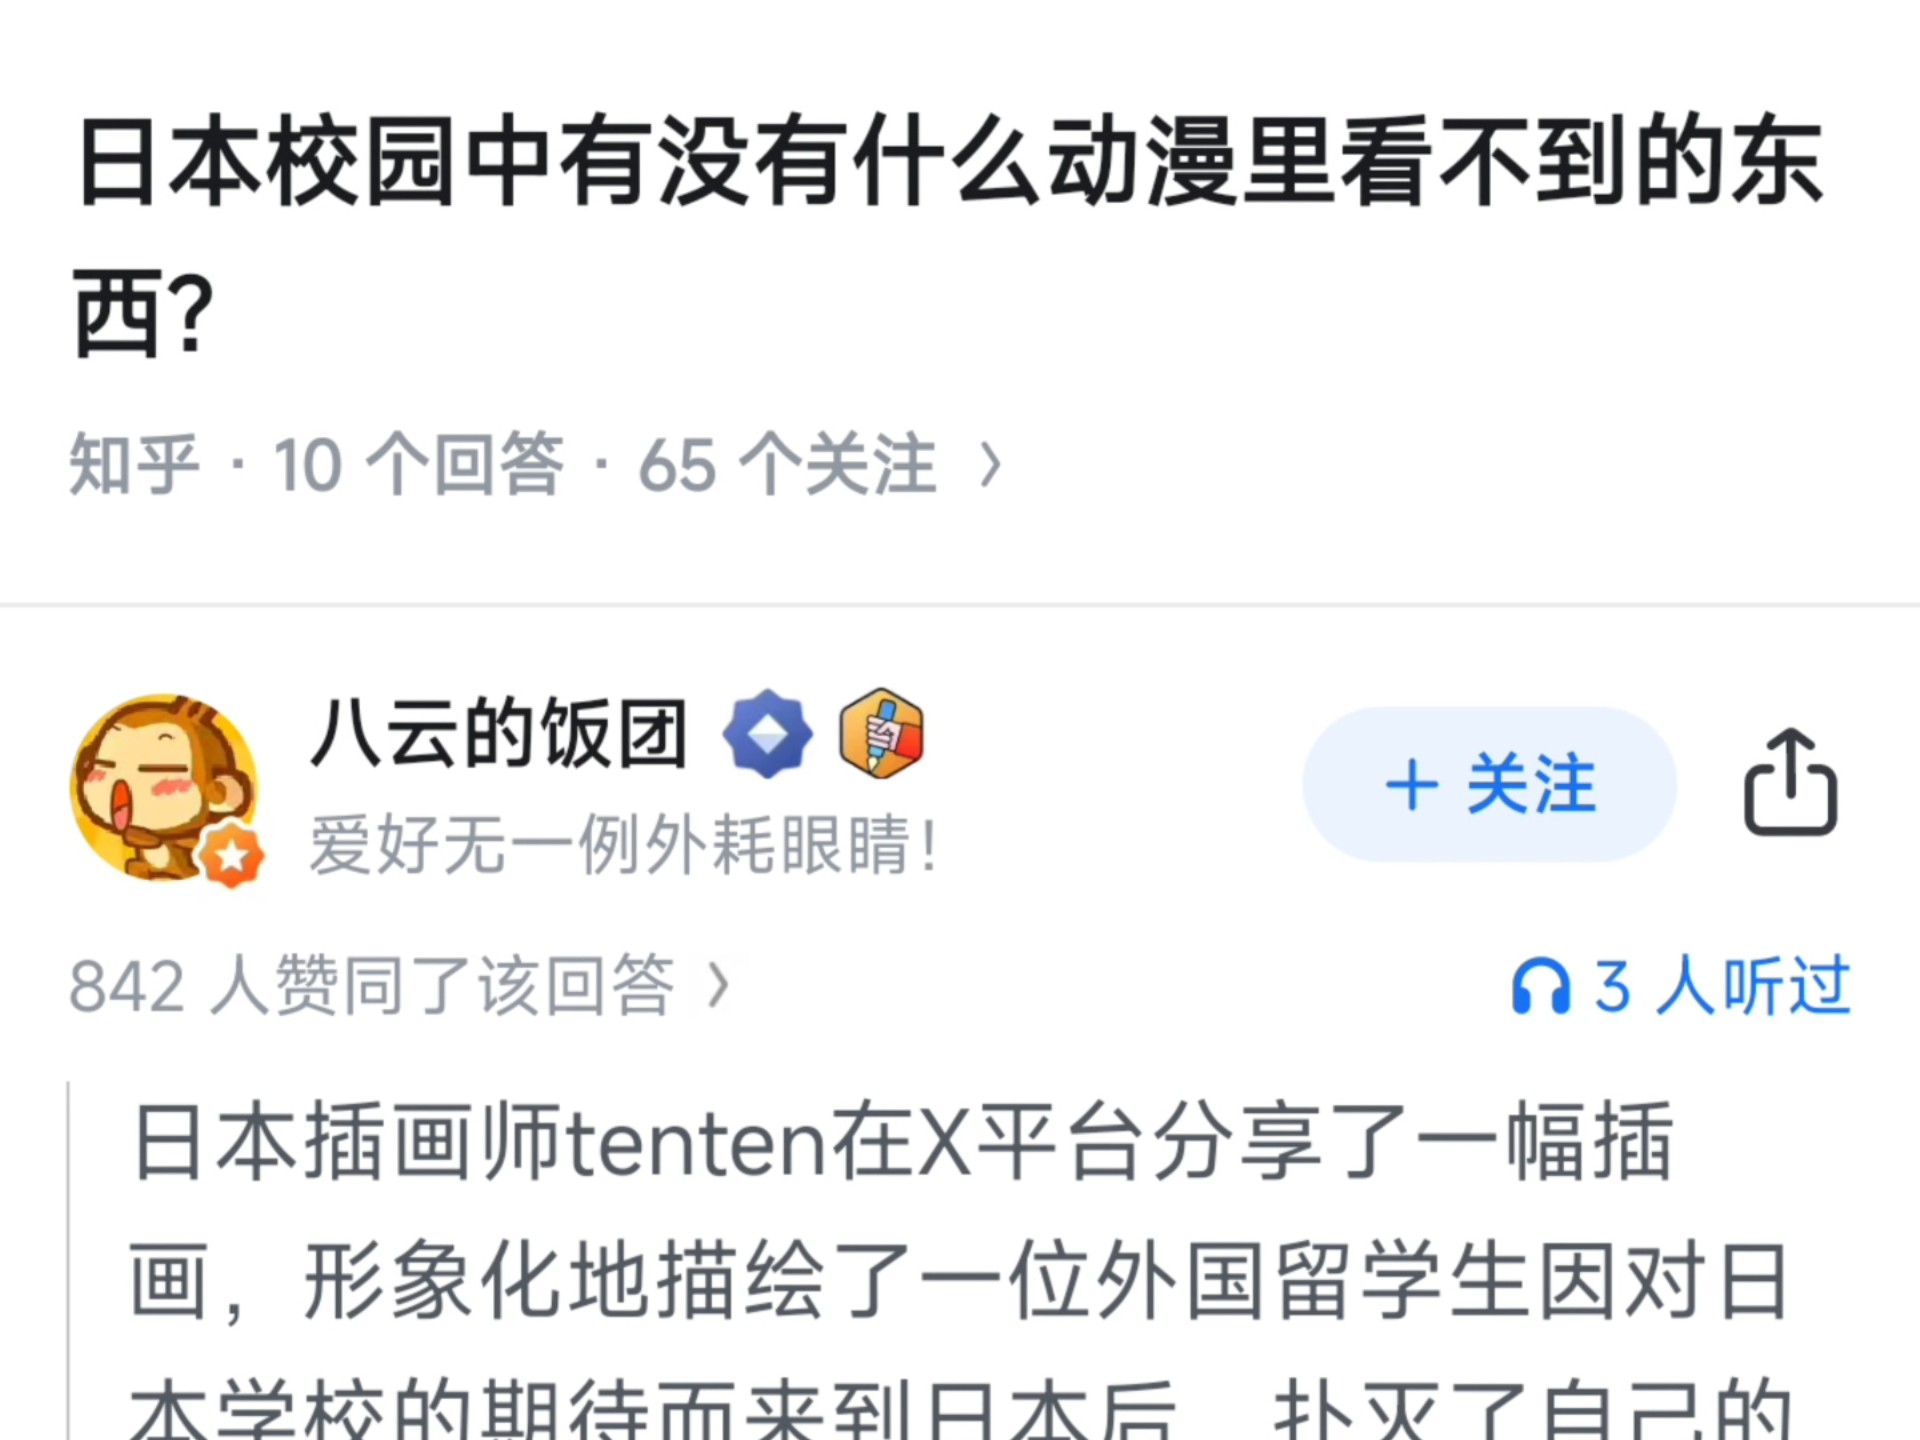This screenshot has height=1440, width=1920.
Task: Click 3 人听过 listen count
Action: pos(1722,986)
